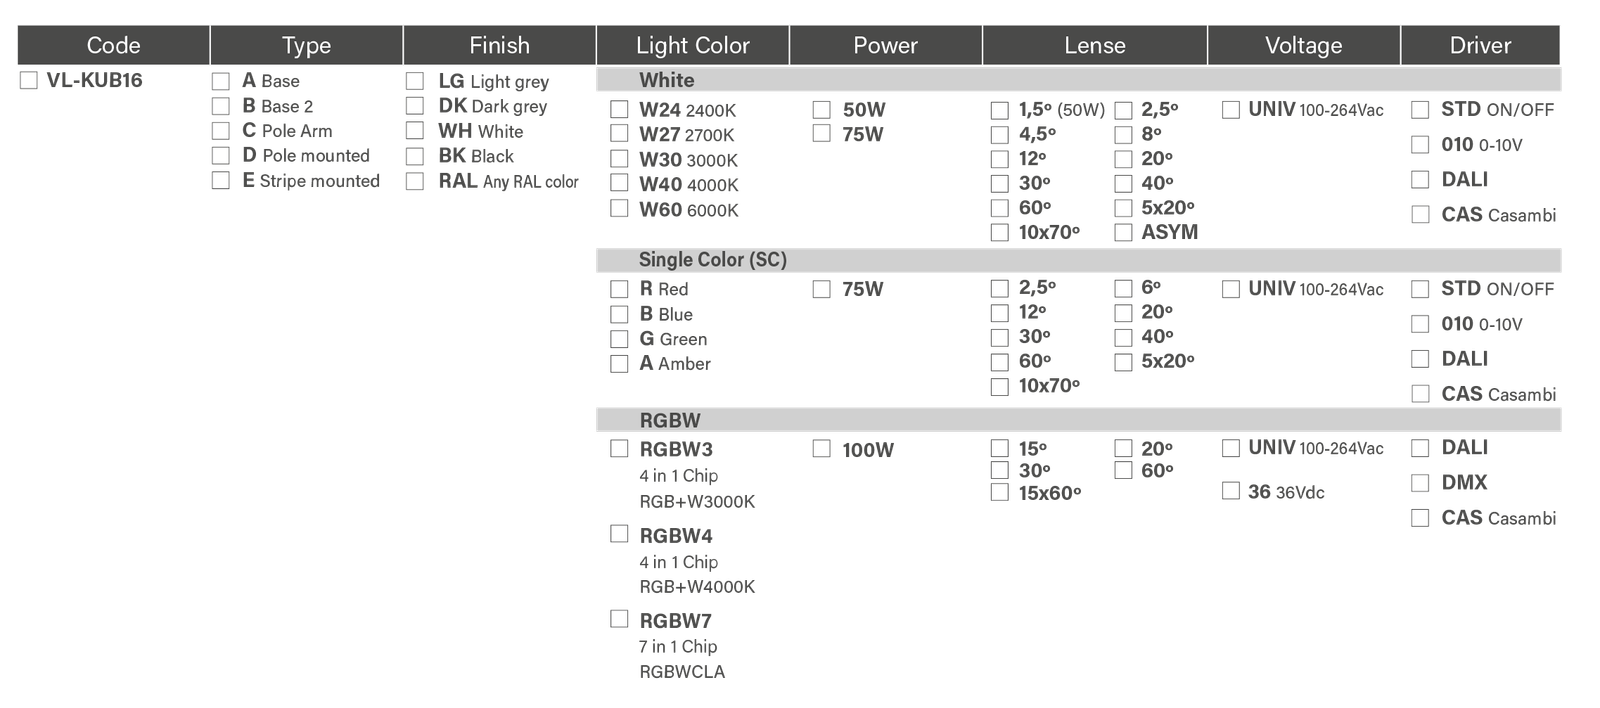Click the Single Color (SC) section header
The width and height of the screenshot is (1600, 708).
(x=712, y=260)
